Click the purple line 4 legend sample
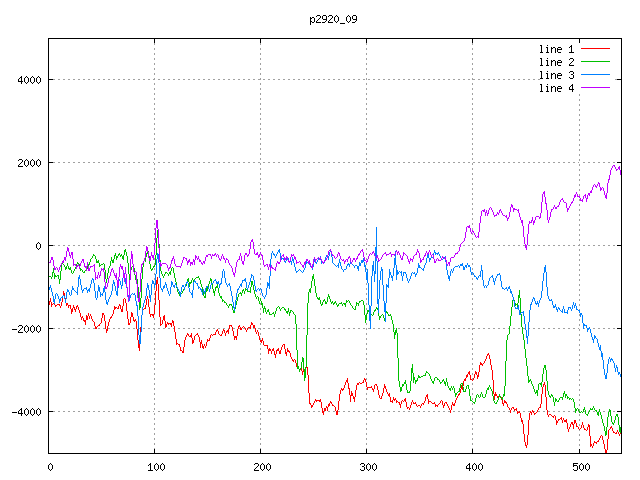 click(x=595, y=87)
